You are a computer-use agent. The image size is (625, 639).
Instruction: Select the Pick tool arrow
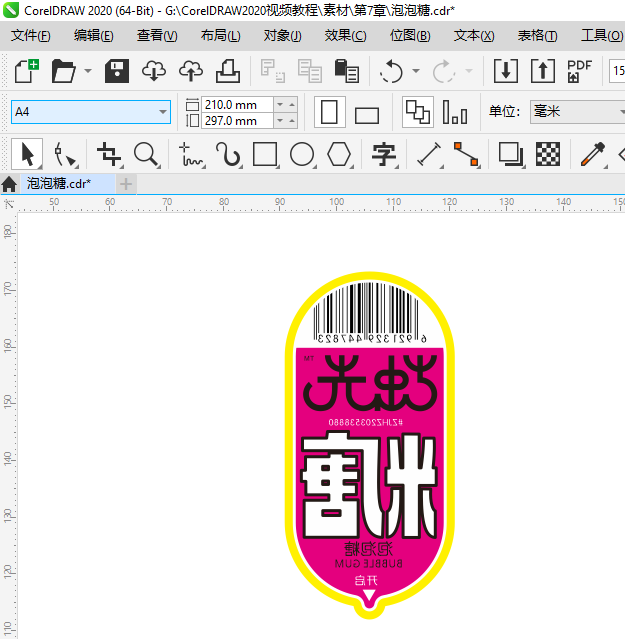(27, 154)
